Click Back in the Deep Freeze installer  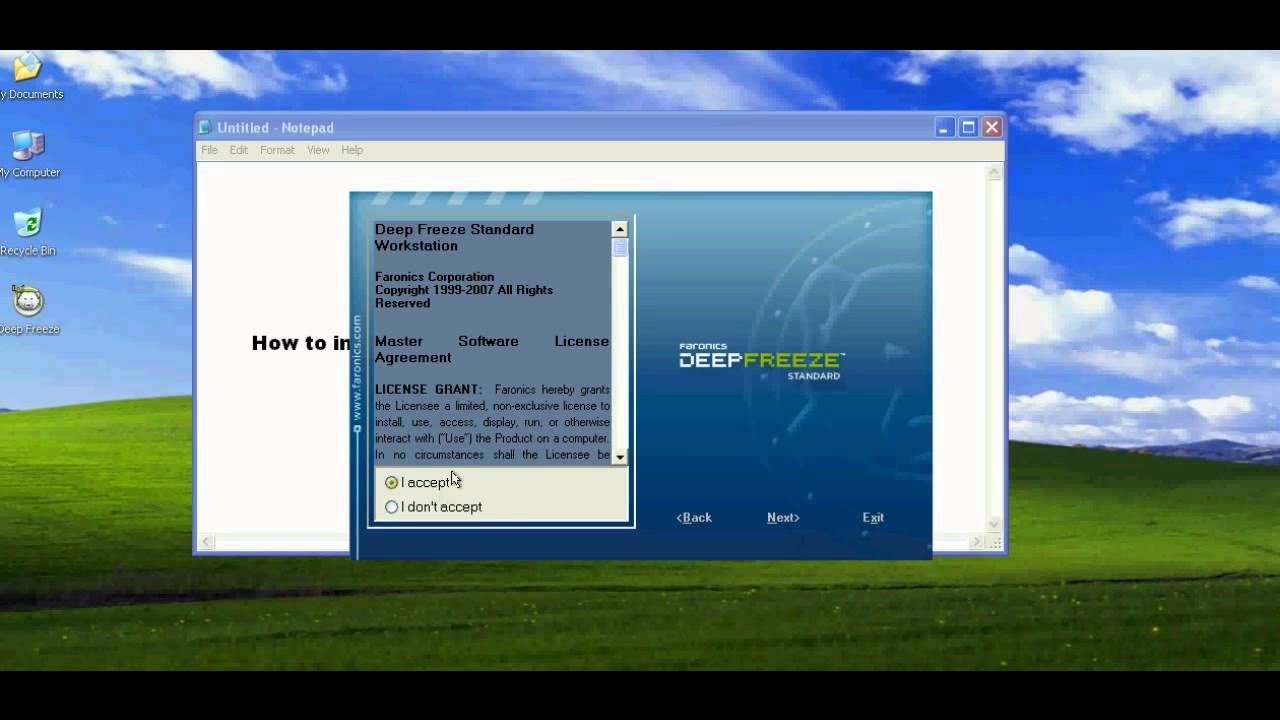(x=694, y=517)
